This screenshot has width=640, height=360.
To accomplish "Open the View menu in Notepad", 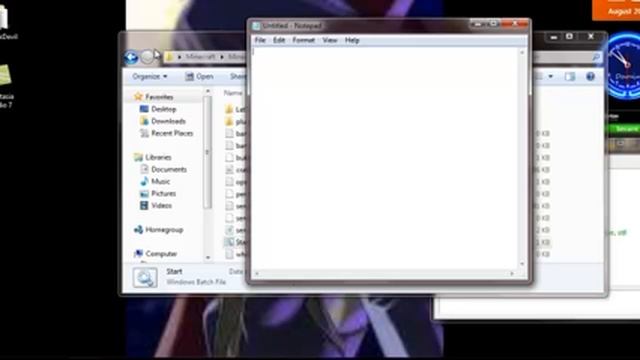I will click(x=330, y=40).
